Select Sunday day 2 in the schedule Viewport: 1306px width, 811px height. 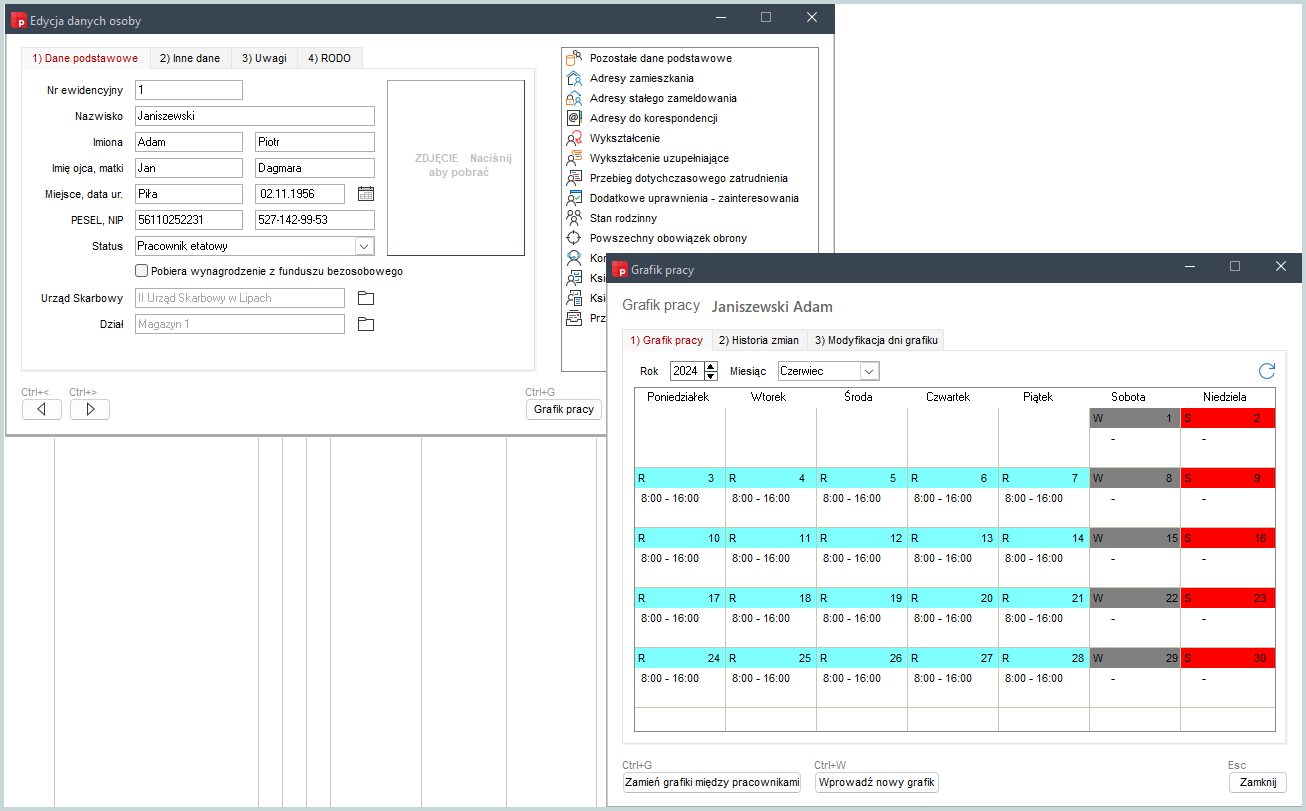(x=1228, y=418)
